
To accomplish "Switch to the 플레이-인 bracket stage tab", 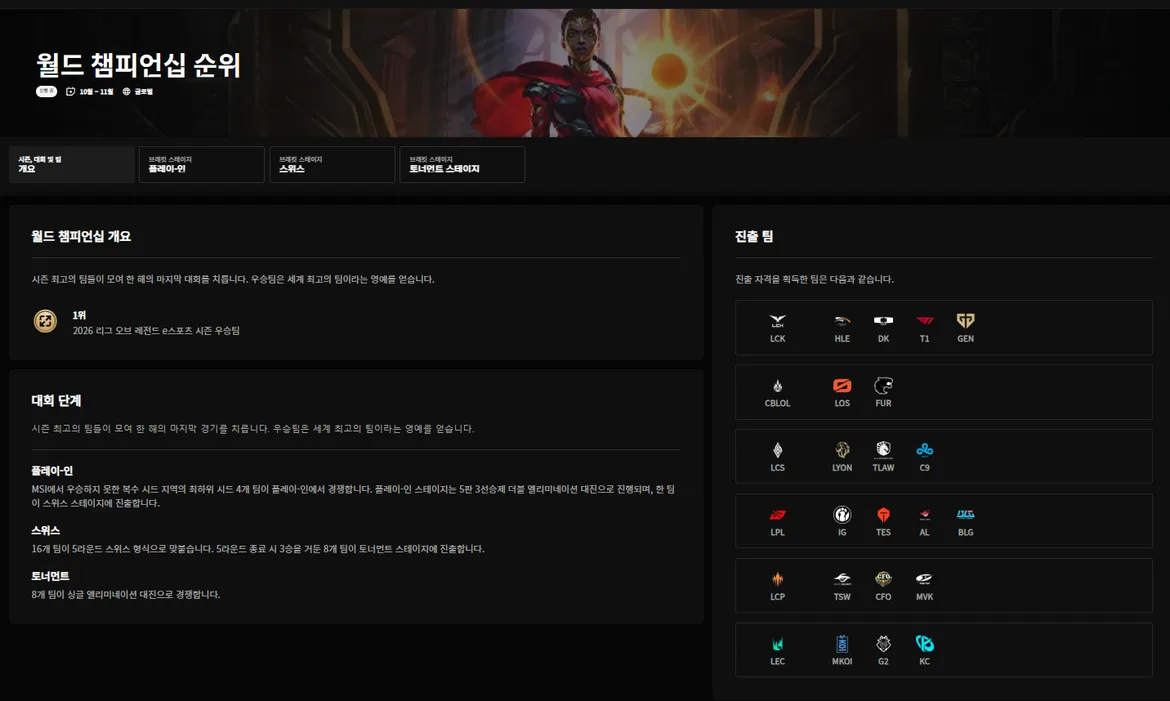I will tap(201, 164).
